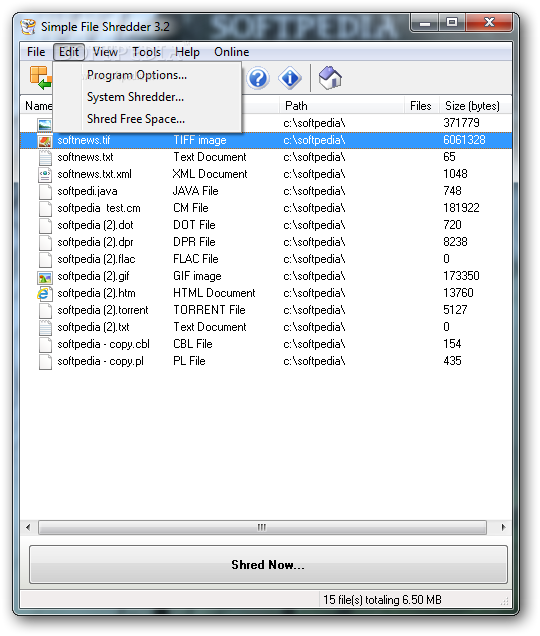The image size is (540, 636).
Task: Click the size value 173350
Action: (x=461, y=277)
